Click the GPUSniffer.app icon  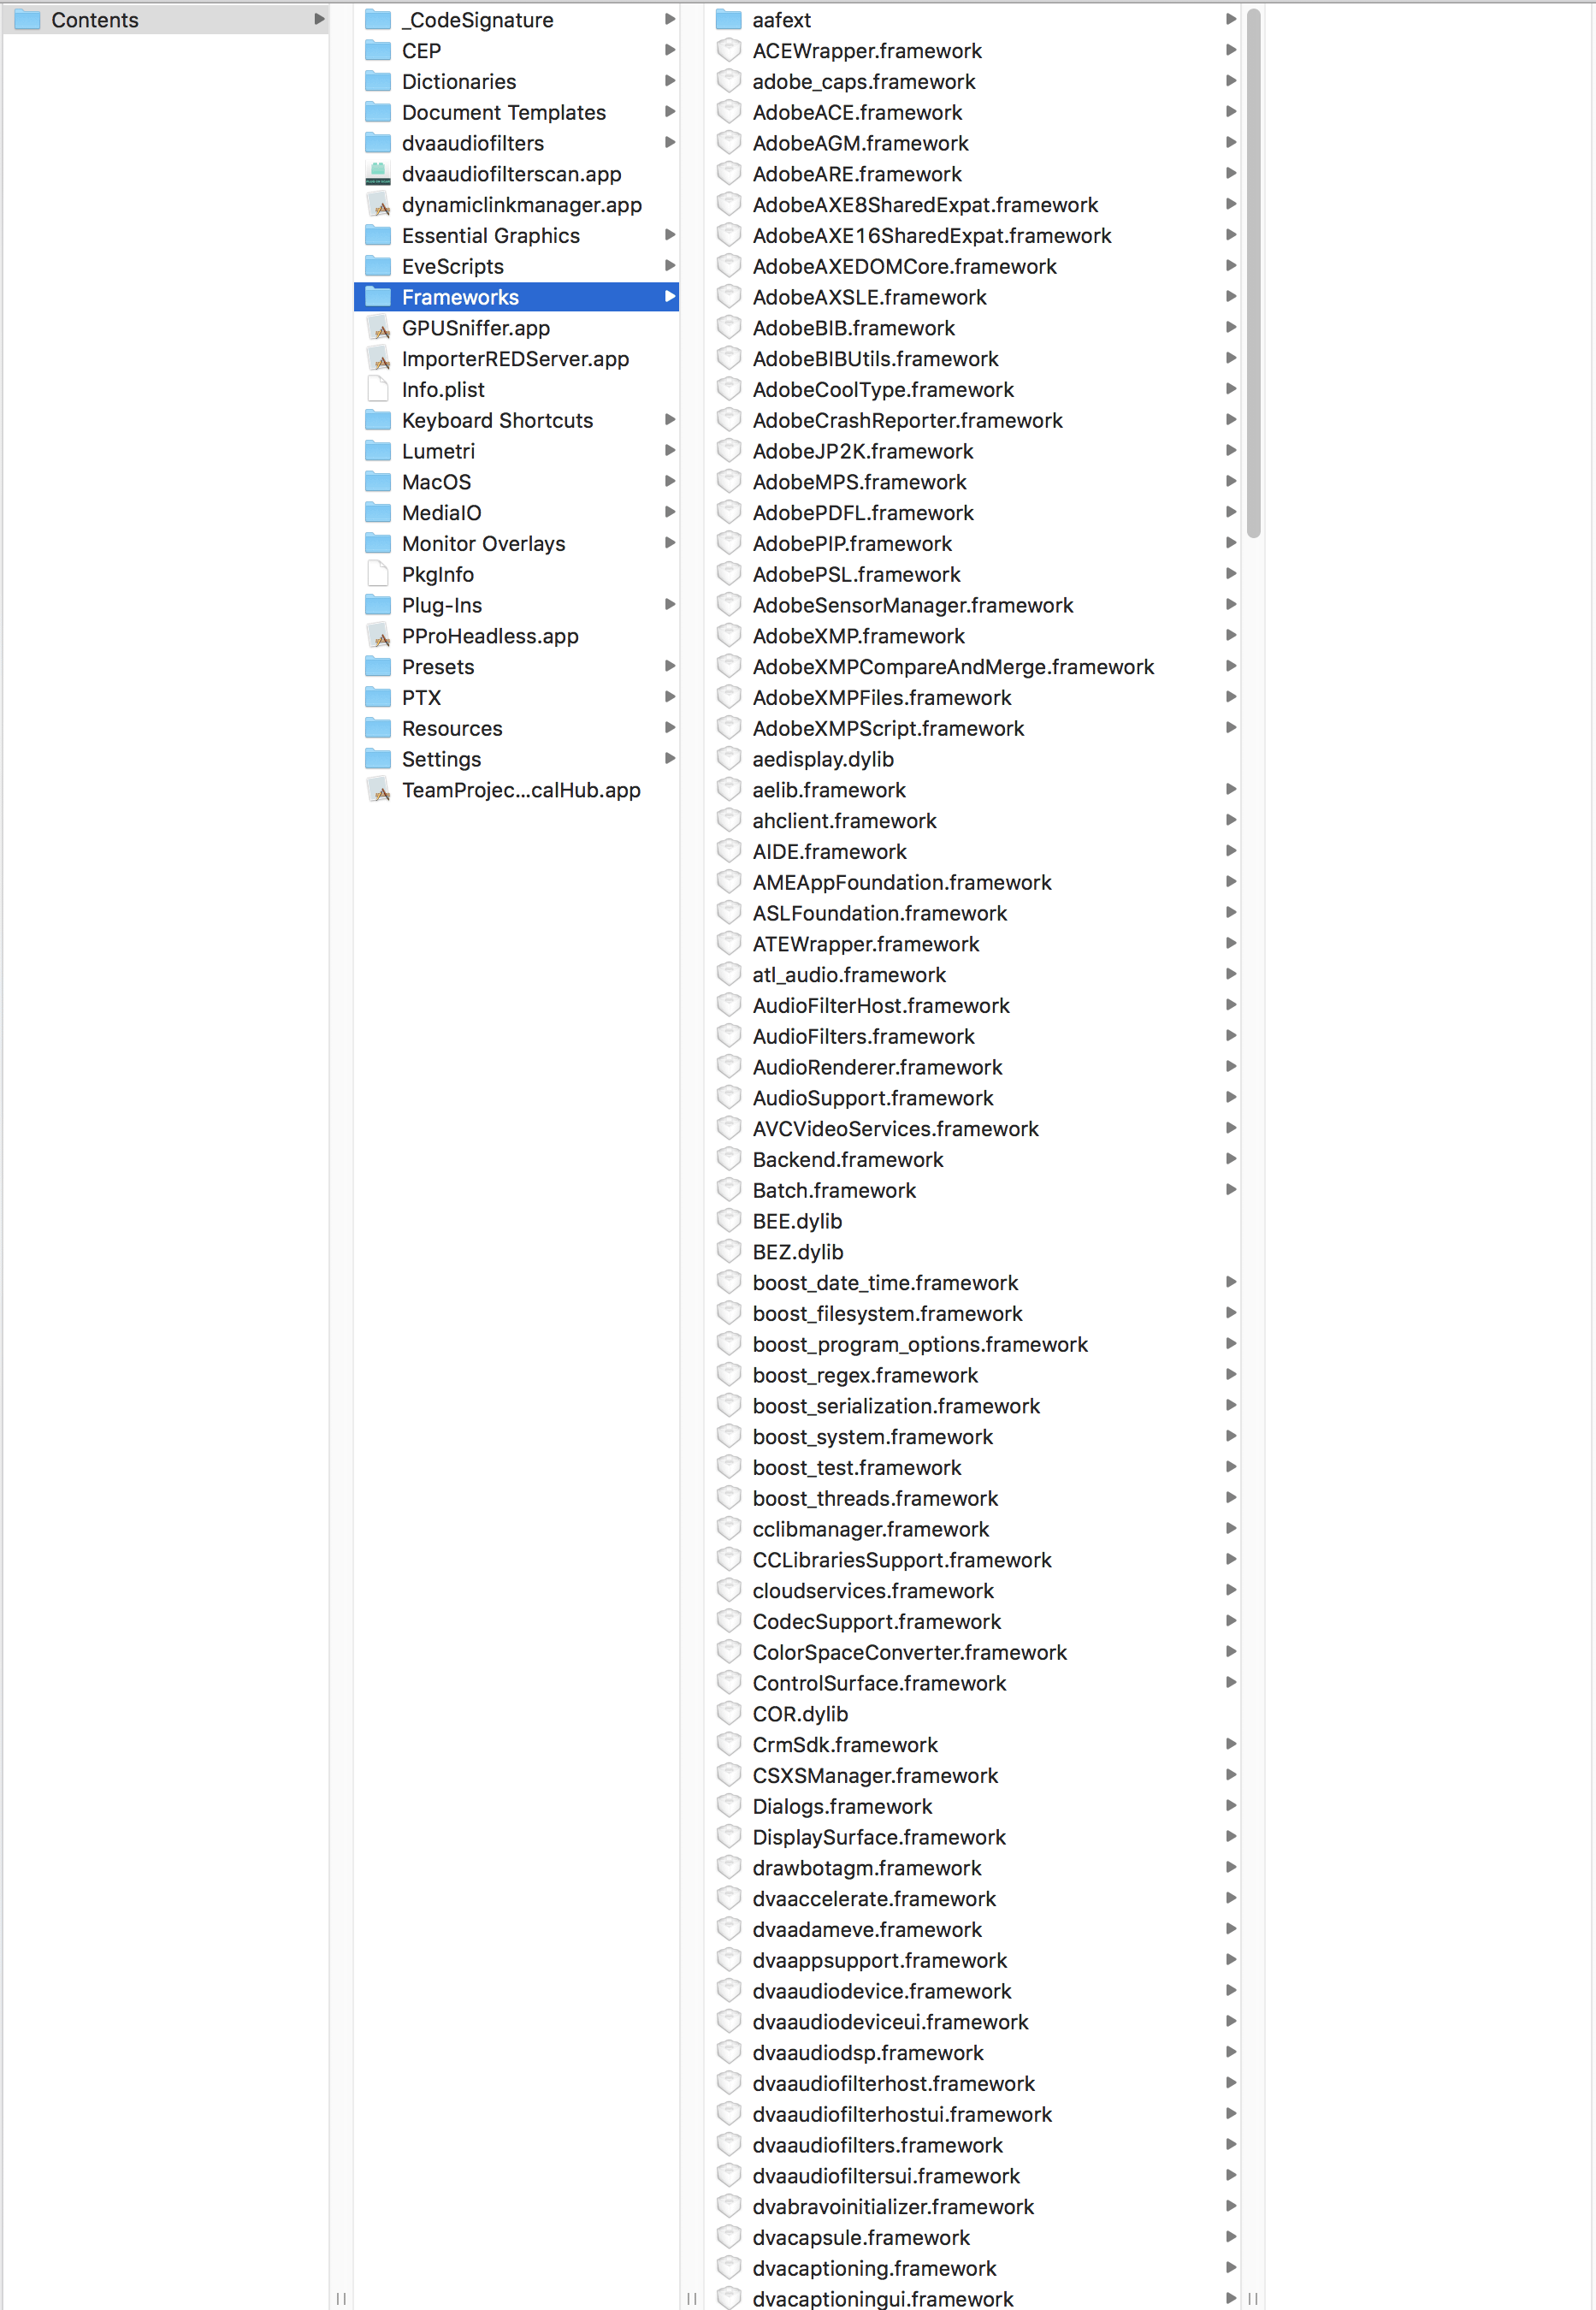pyautogui.click(x=378, y=327)
